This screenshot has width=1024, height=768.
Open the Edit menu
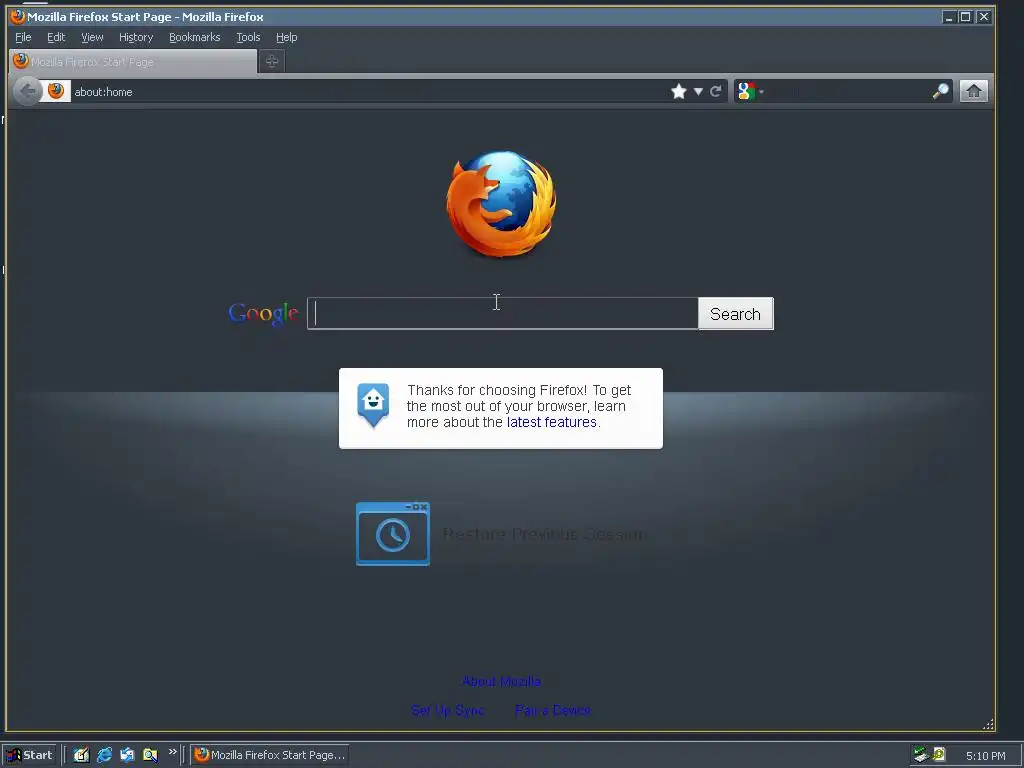(x=56, y=37)
